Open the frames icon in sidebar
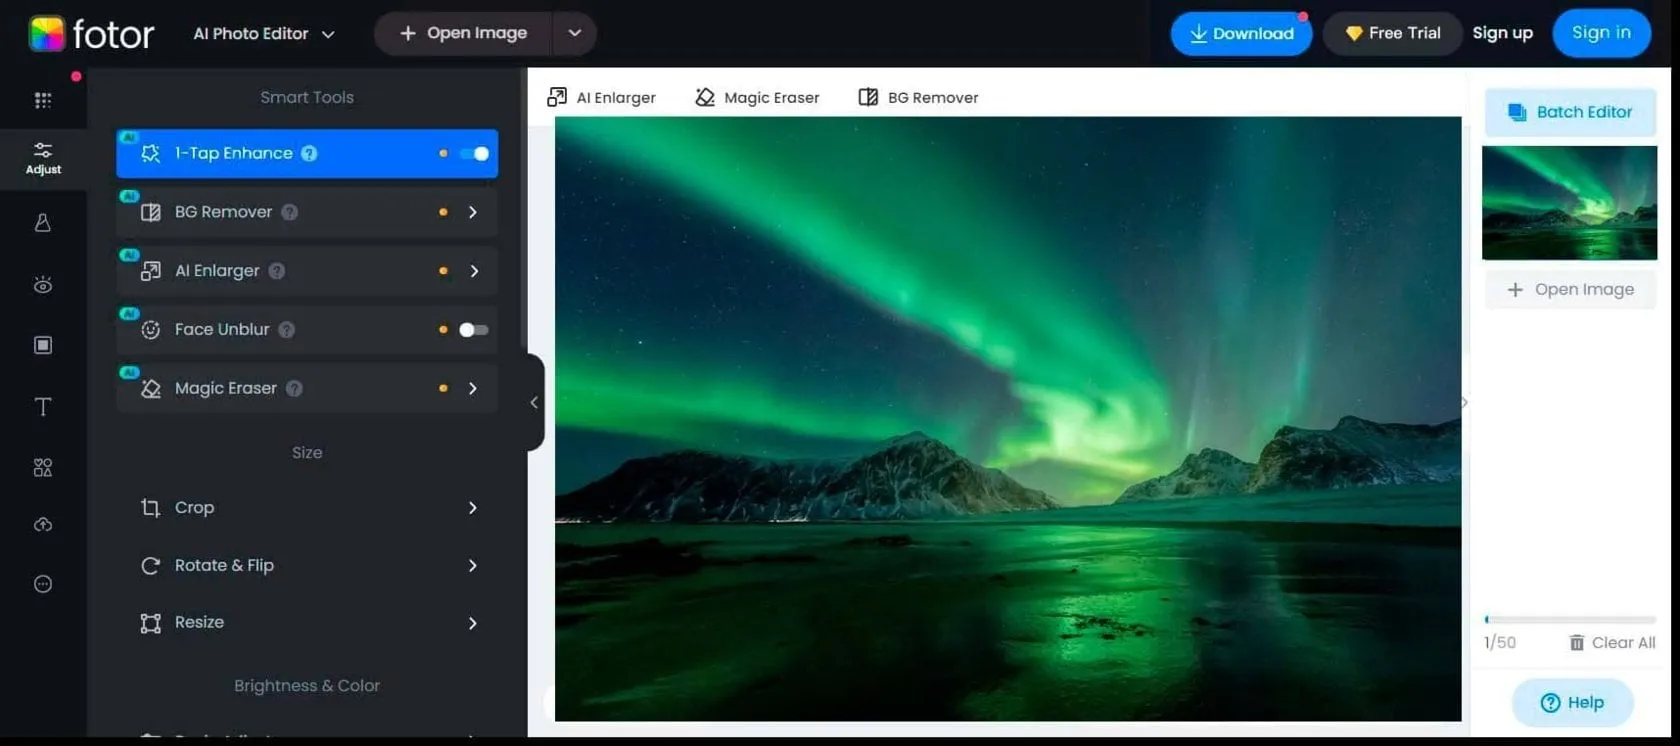 43,345
